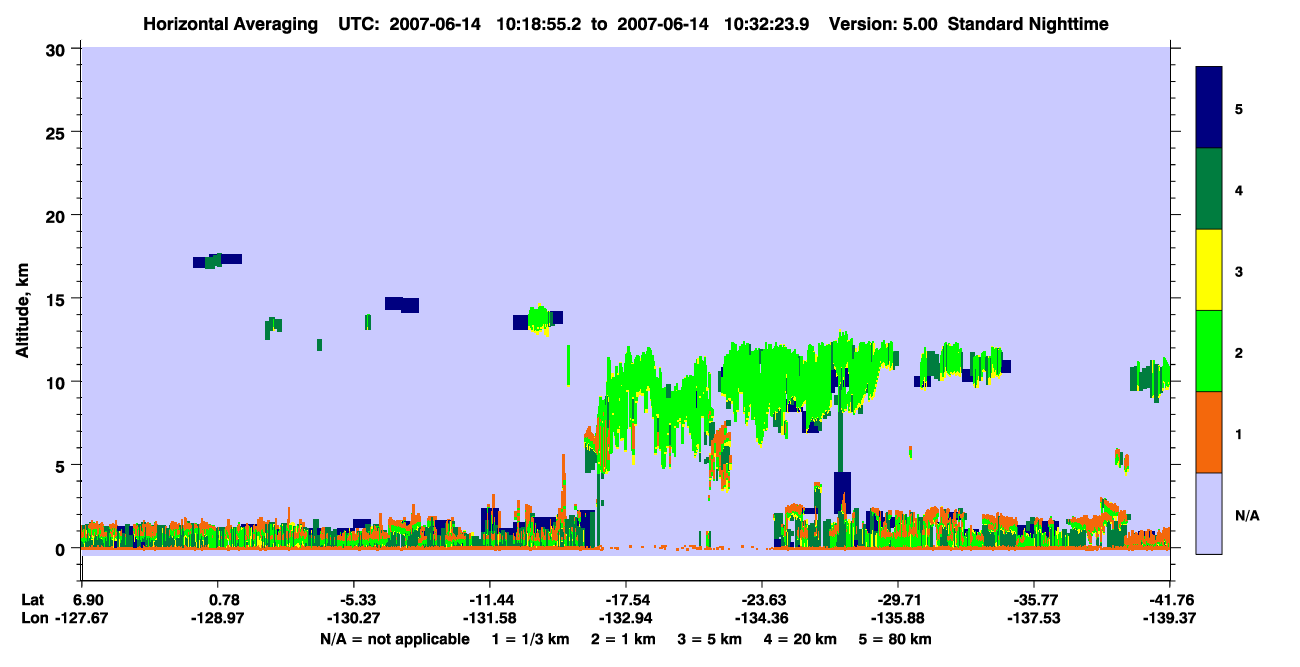Viewport: 1300px width, 667px height.
Task: Click the lavender N/A colorbar segment
Action: [1209, 513]
